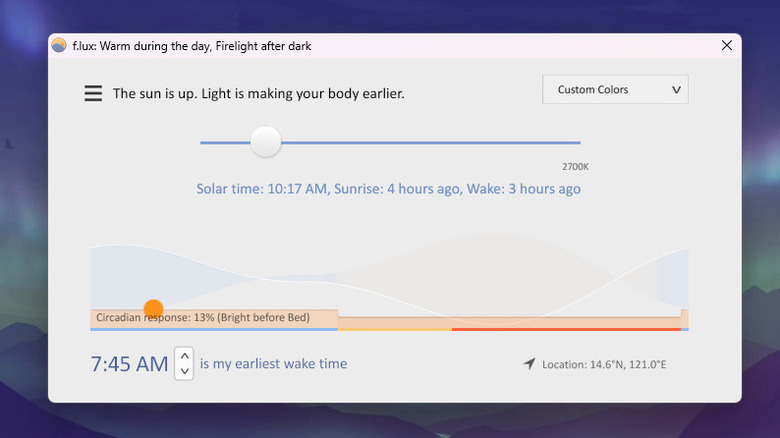
Task: Click the color temperature slider knob
Action: click(266, 141)
